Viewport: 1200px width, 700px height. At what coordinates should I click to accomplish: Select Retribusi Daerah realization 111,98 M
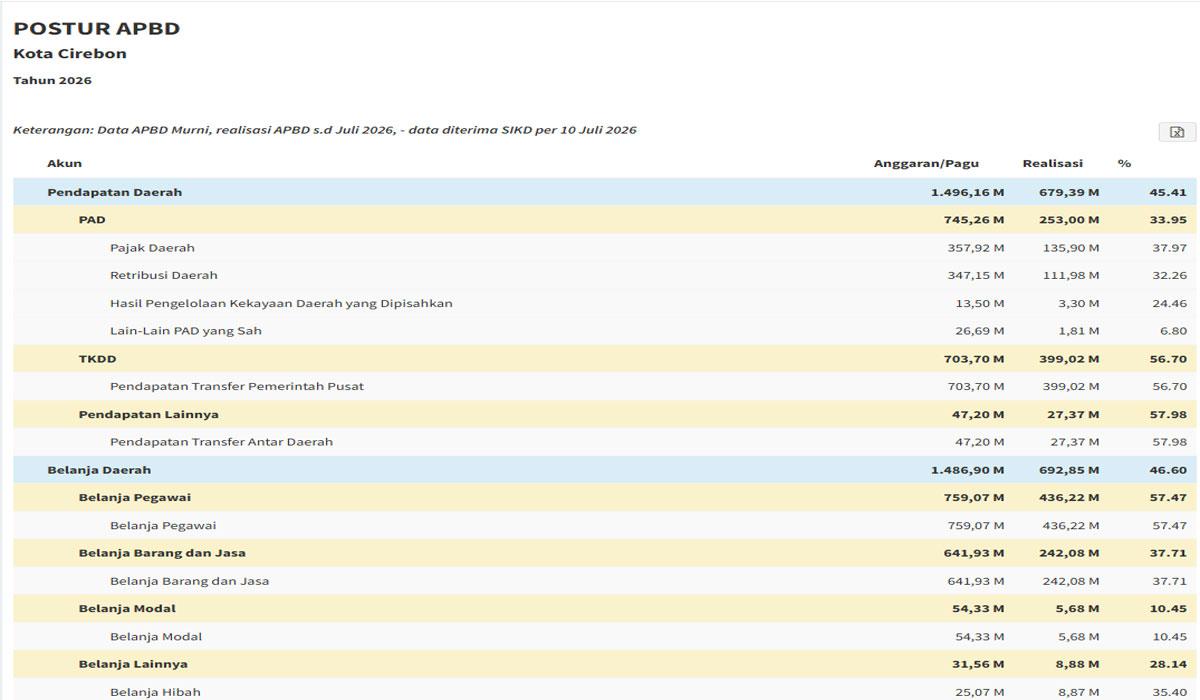(1071, 275)
